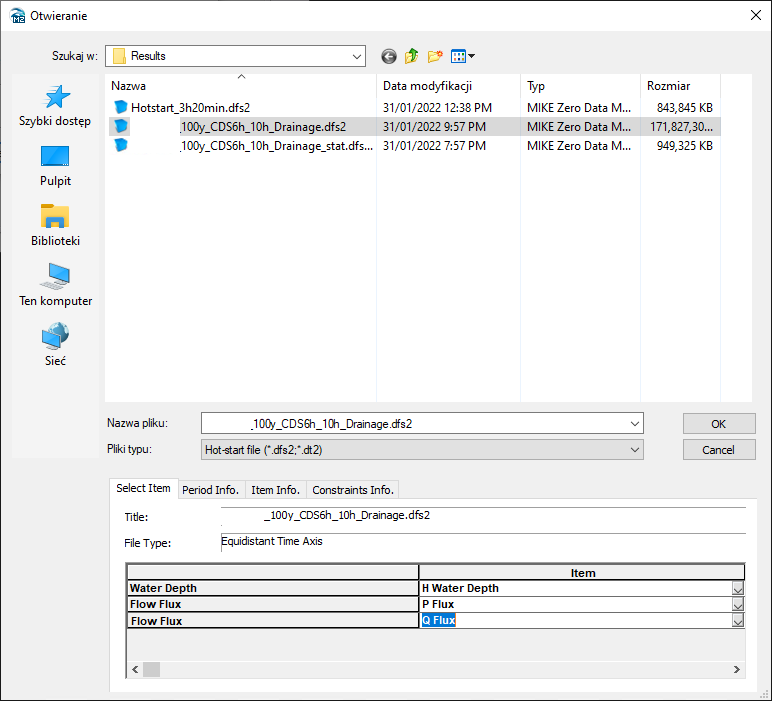
Task: Click the Back navigation arrow icon
Action: (389, 57)
